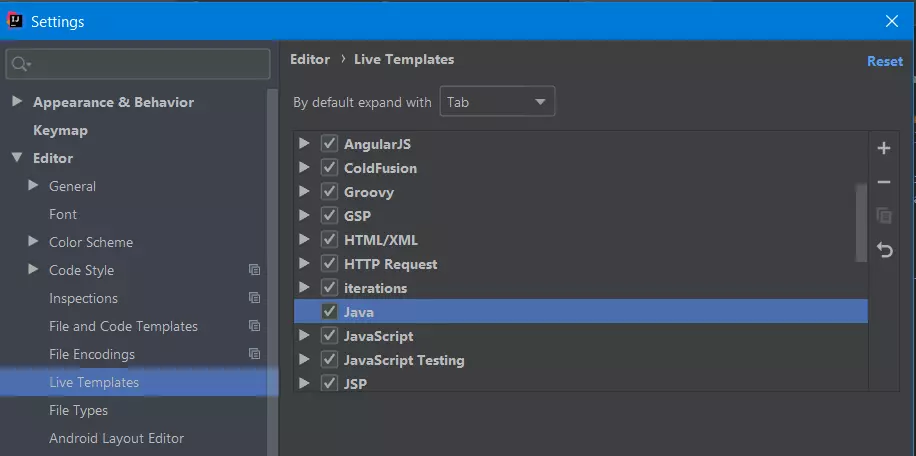Toggle the AngularJS group checkbox

(329, 144)
